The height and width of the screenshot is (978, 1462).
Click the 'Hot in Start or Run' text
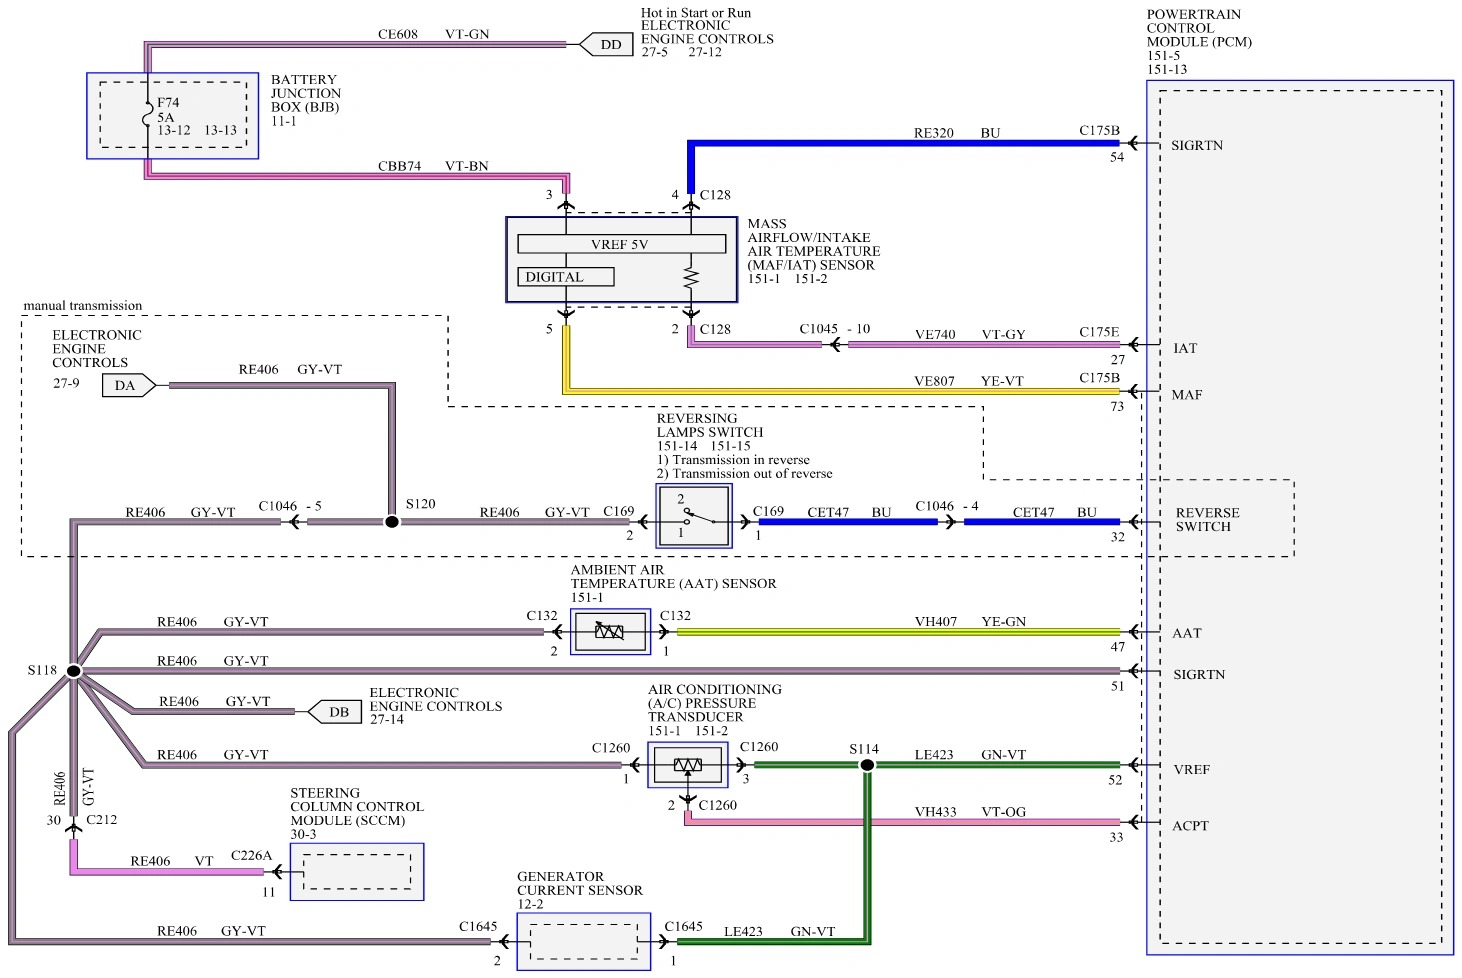696,13
